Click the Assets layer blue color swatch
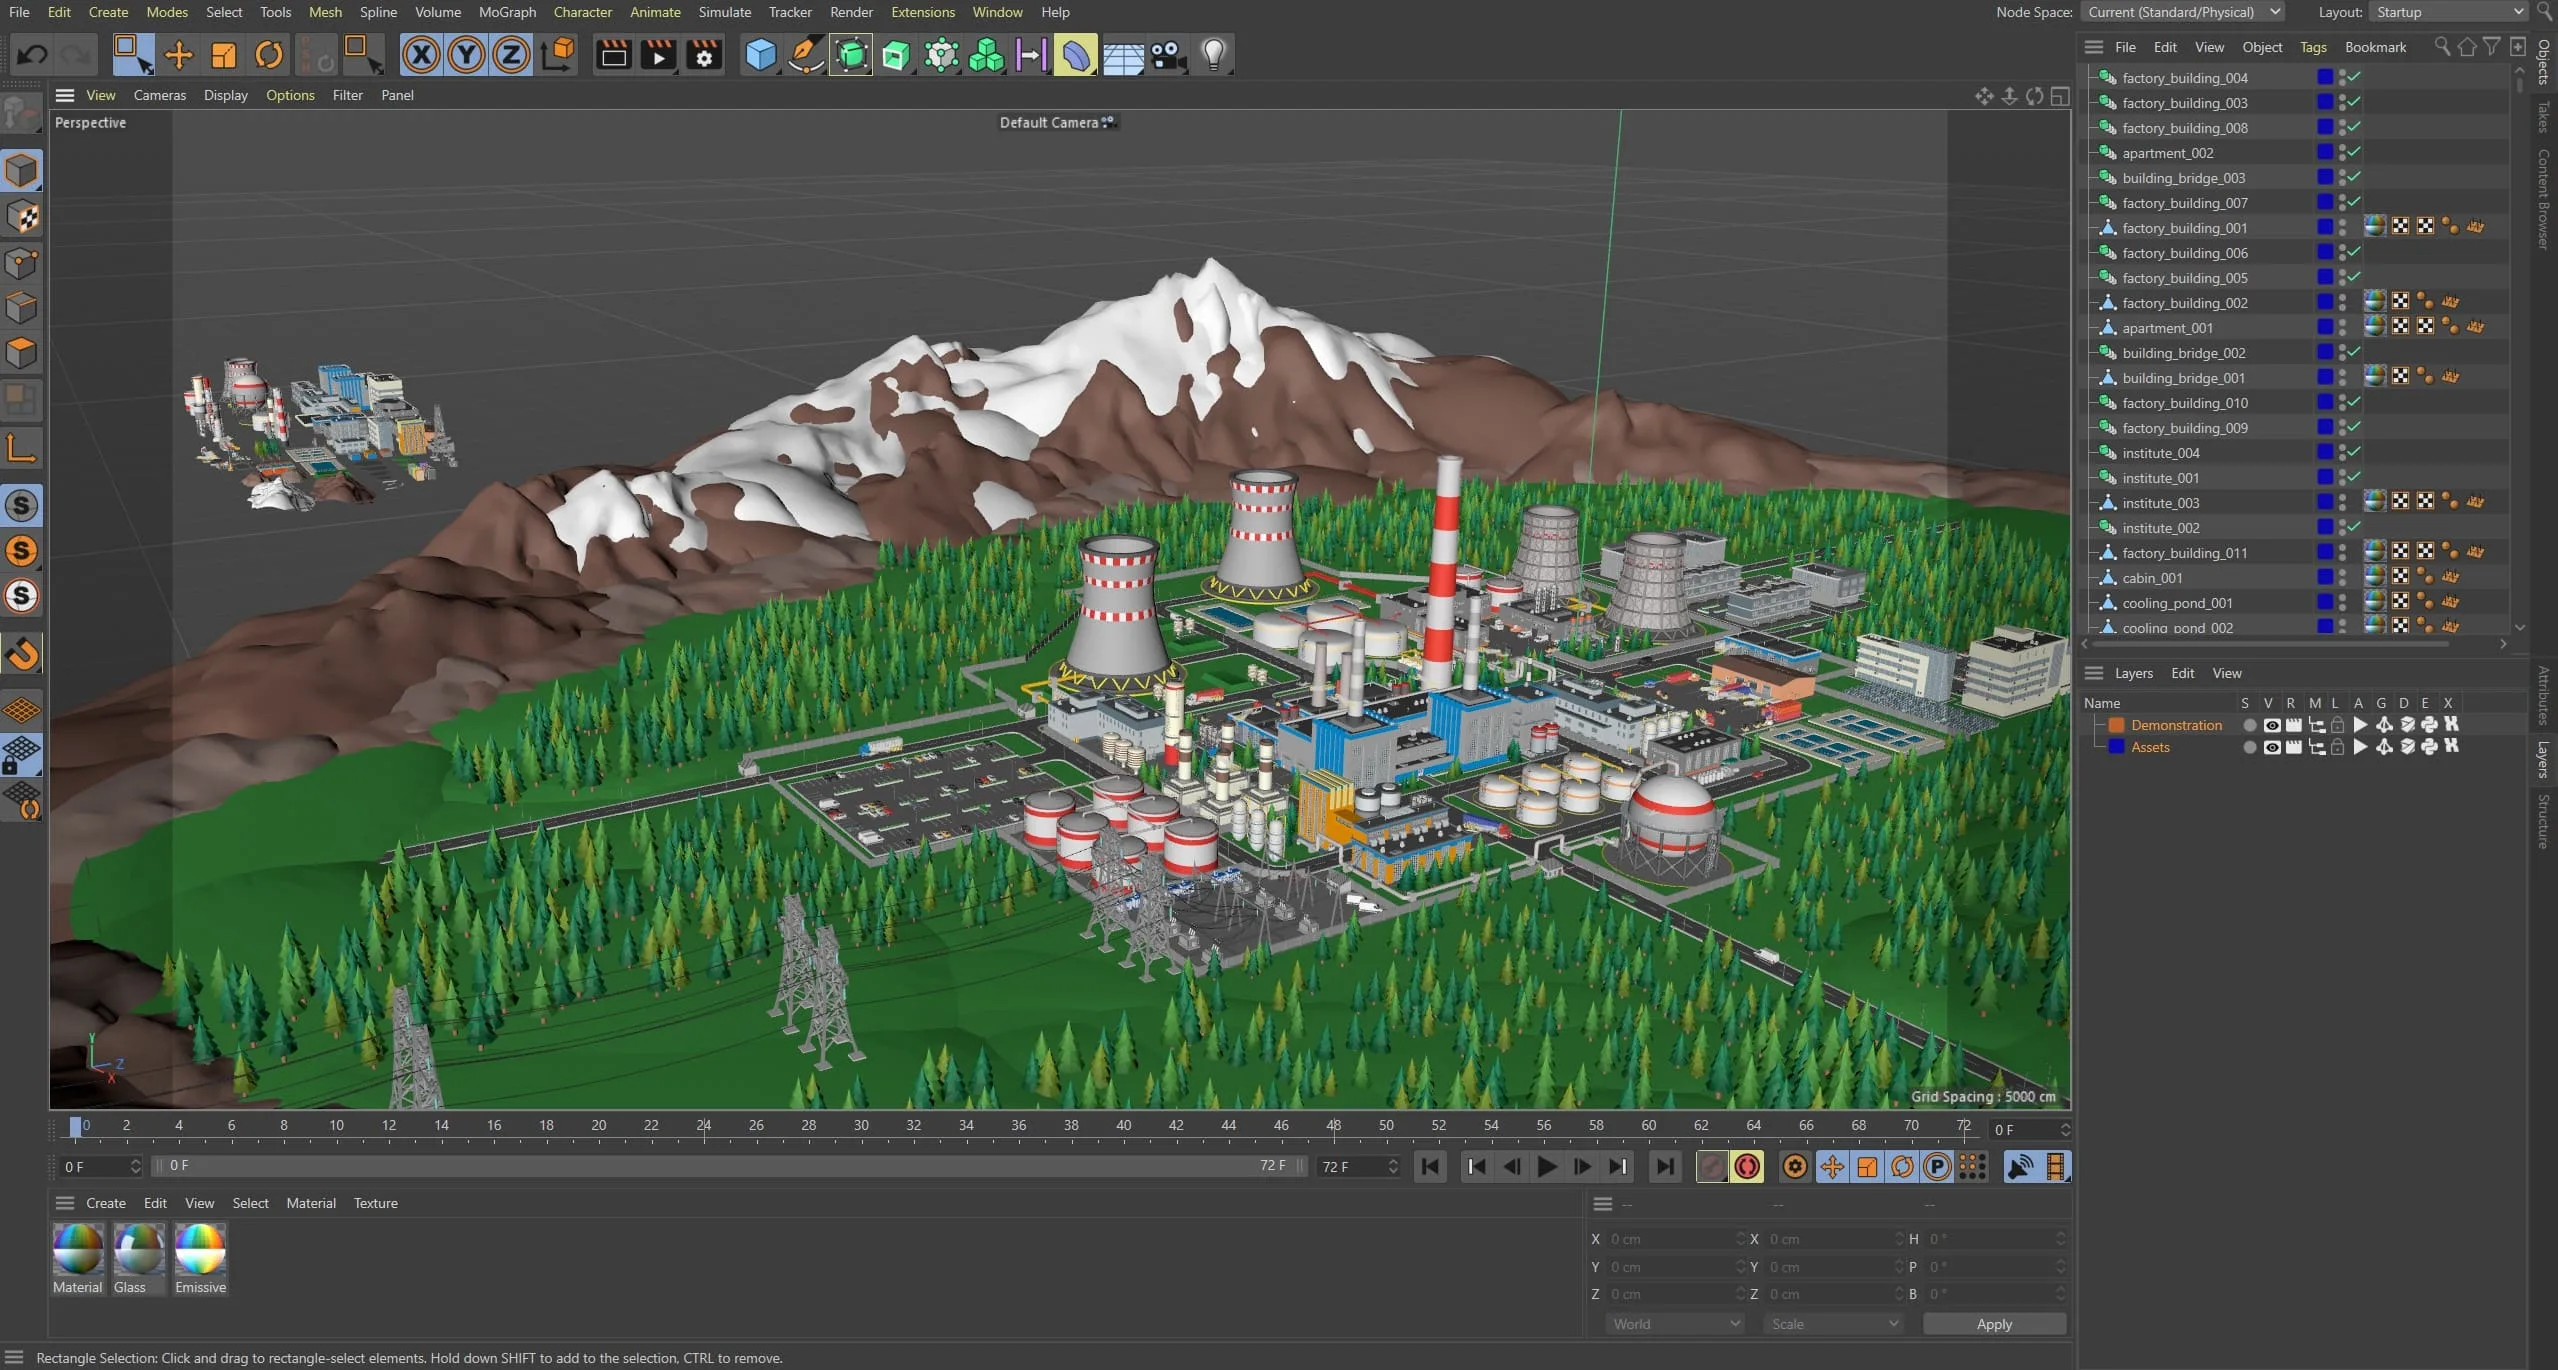 point(2116,747)
